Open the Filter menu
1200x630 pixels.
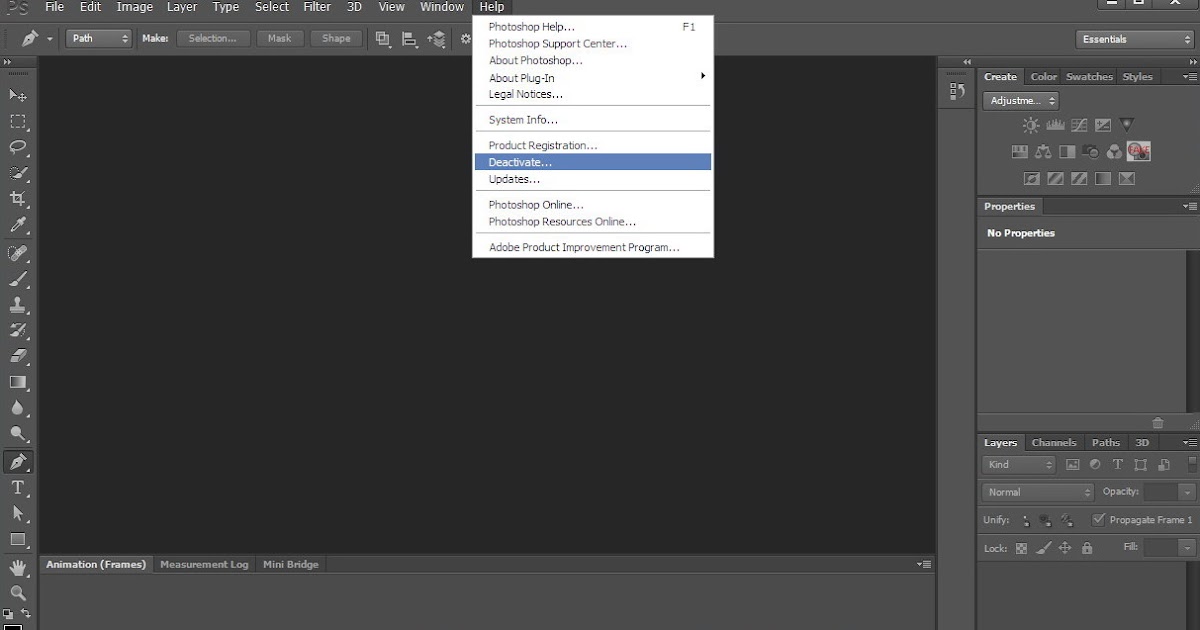[x=317, y=7]
